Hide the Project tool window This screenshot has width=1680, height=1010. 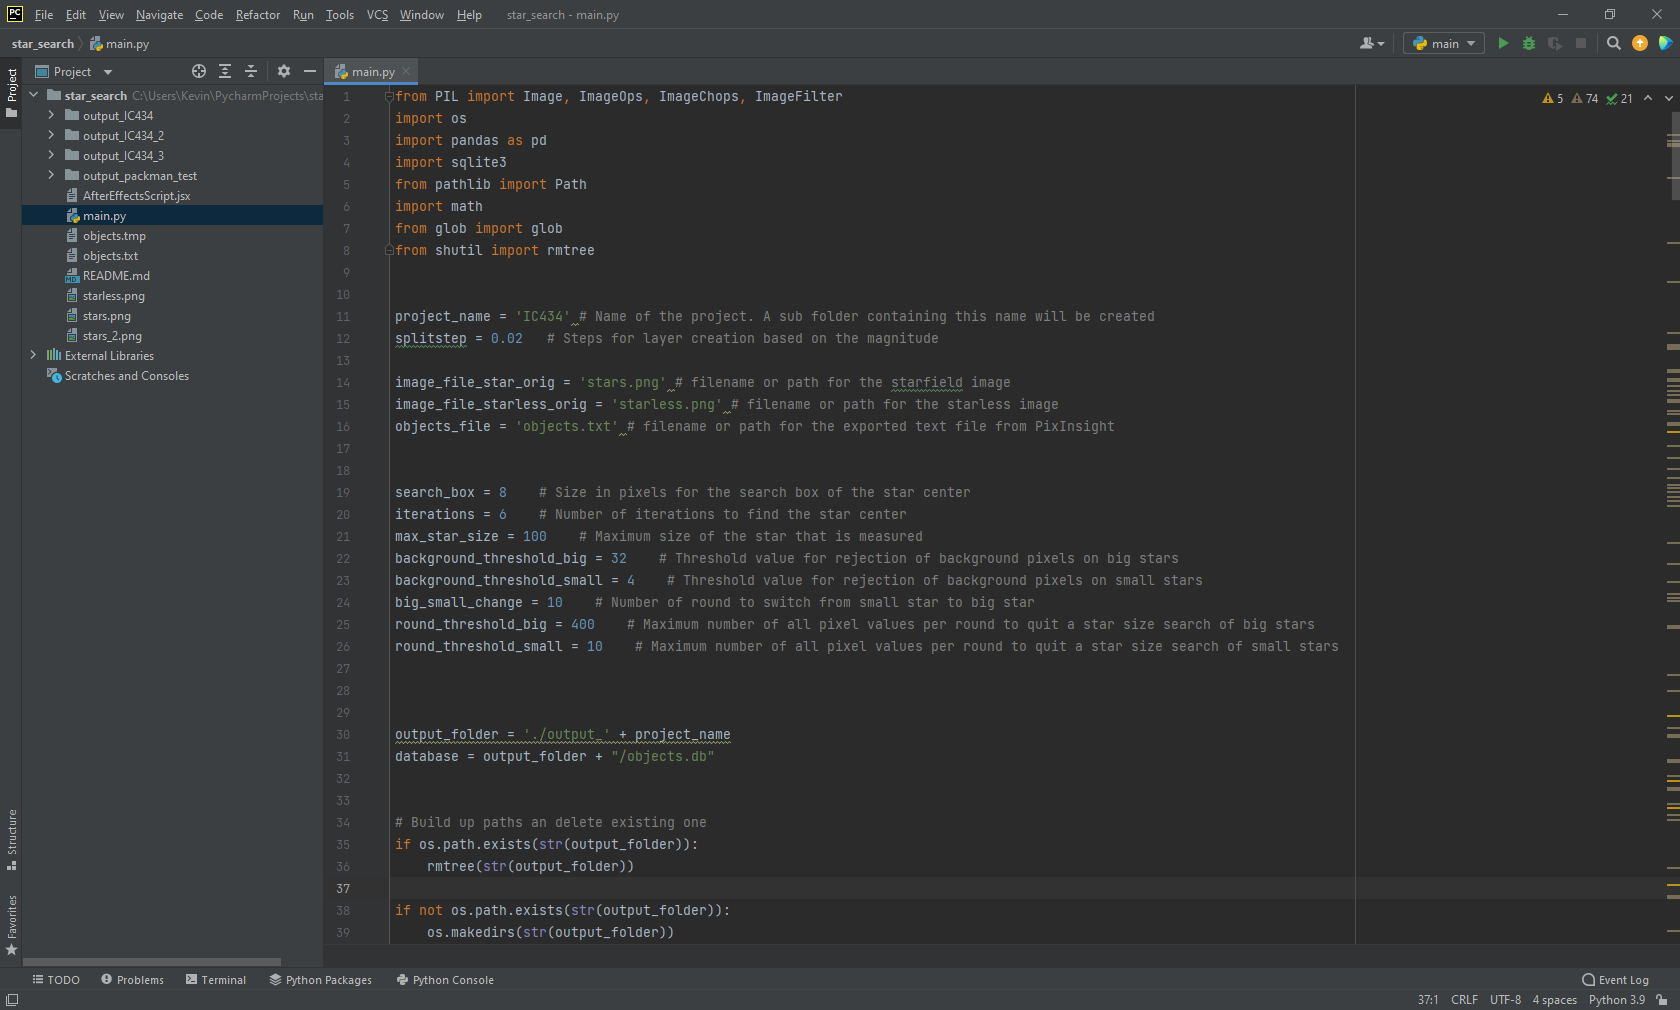click(310, 71)
